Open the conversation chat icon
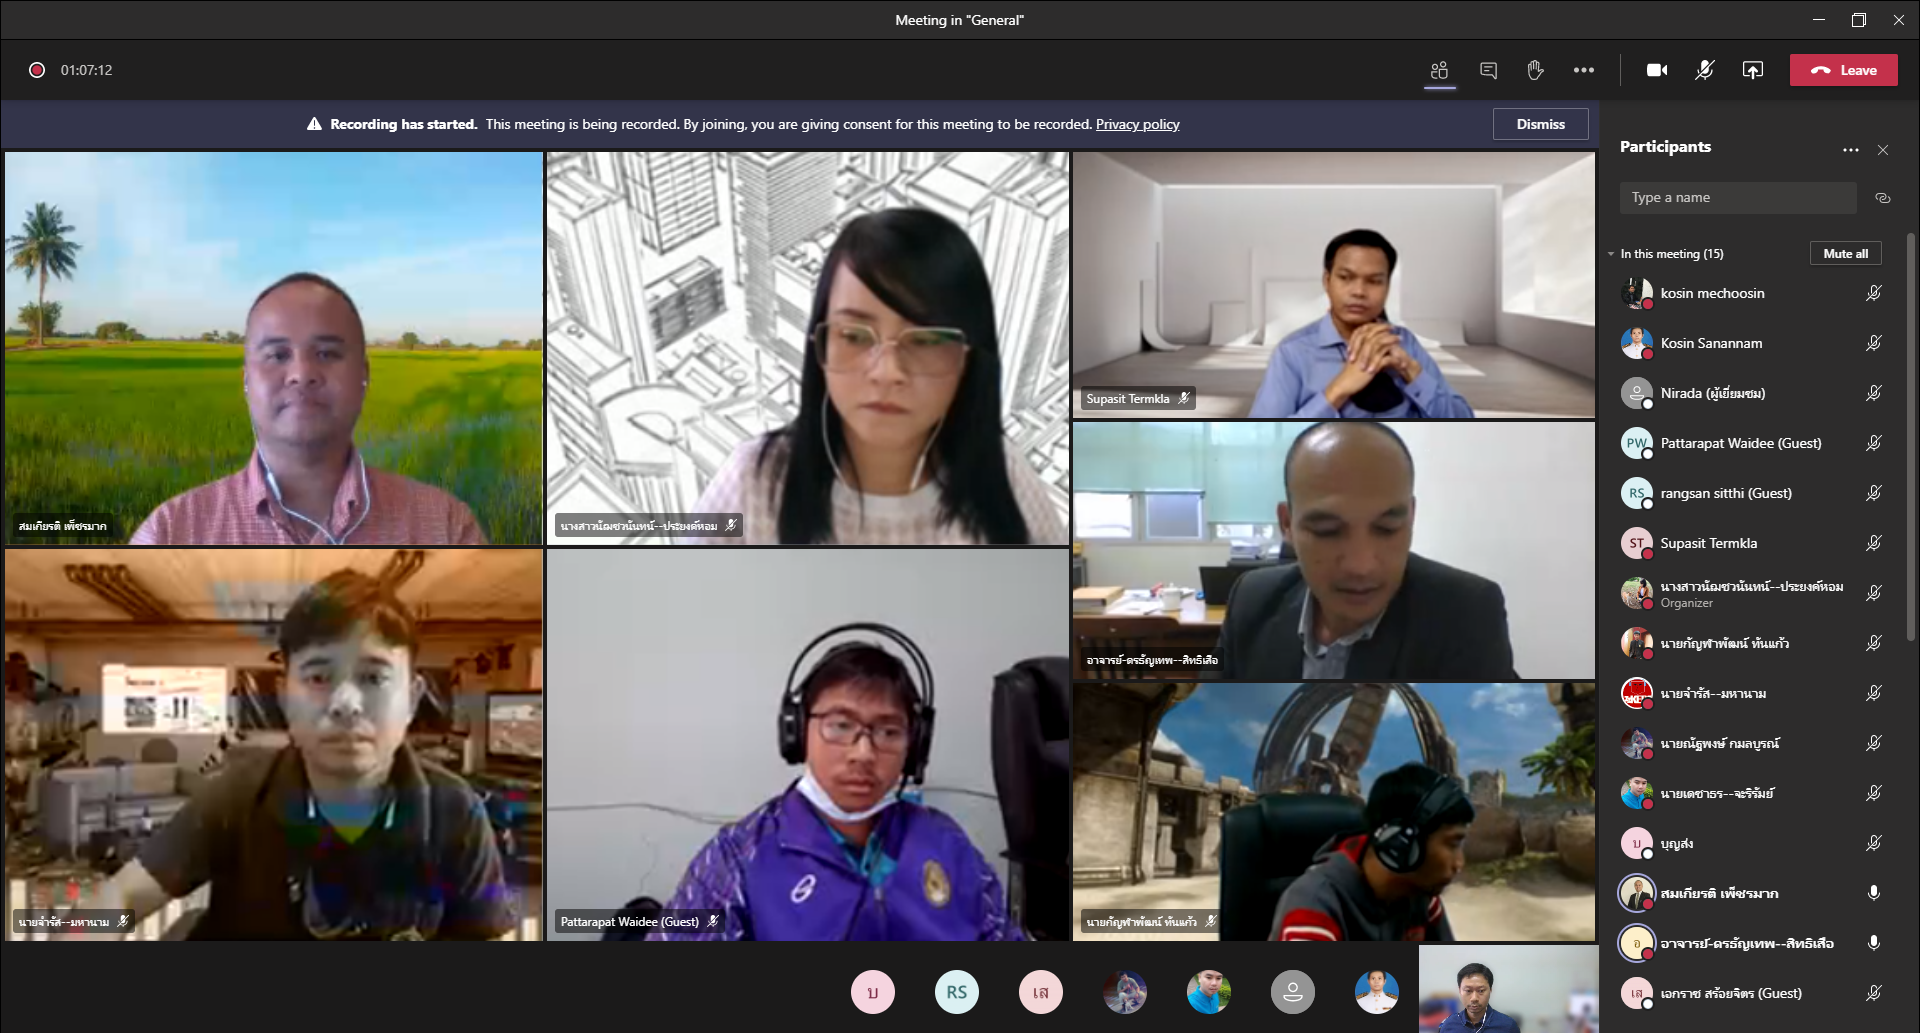The image size is (1920, 1033). (x=1488, y=70)
